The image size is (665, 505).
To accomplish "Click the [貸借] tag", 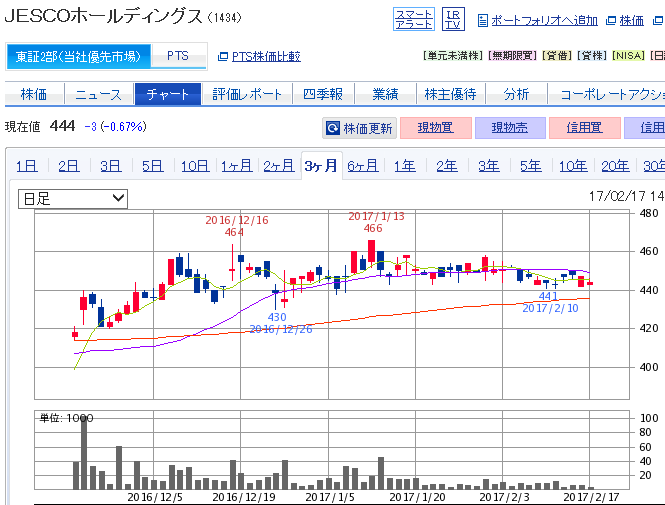I will [x=557, y=56].
